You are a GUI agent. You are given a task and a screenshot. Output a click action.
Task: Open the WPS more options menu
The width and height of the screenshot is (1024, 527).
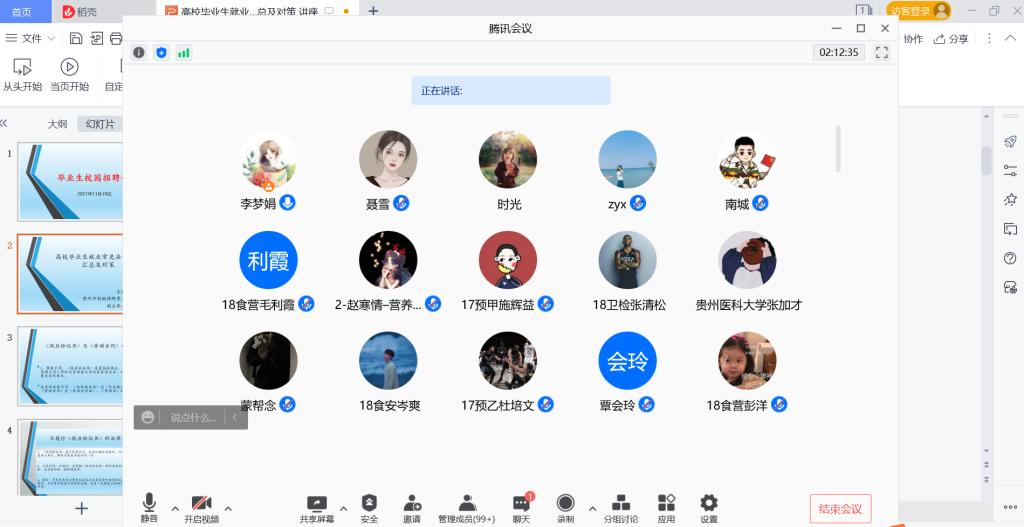[x=989, y=39]
